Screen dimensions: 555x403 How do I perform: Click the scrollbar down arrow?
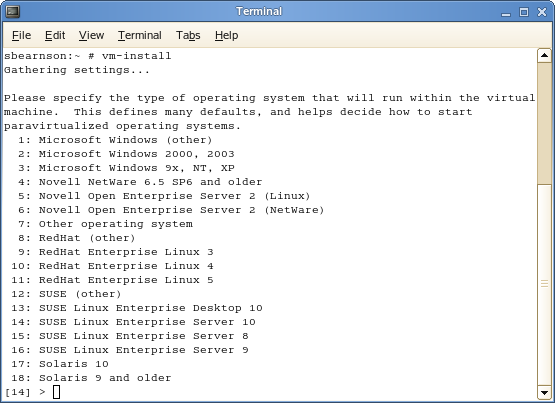coord(544,392)
